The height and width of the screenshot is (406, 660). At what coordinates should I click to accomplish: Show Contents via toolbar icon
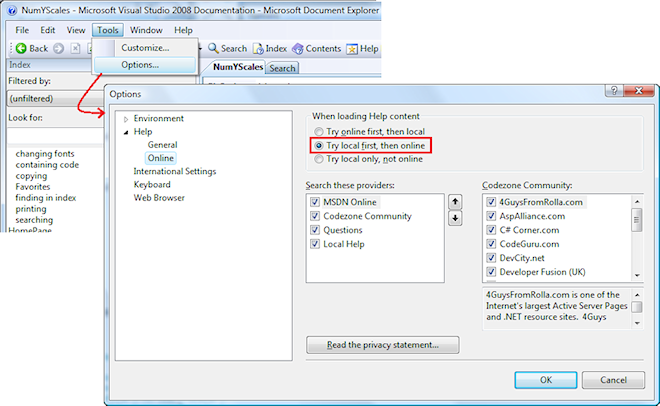317,48
